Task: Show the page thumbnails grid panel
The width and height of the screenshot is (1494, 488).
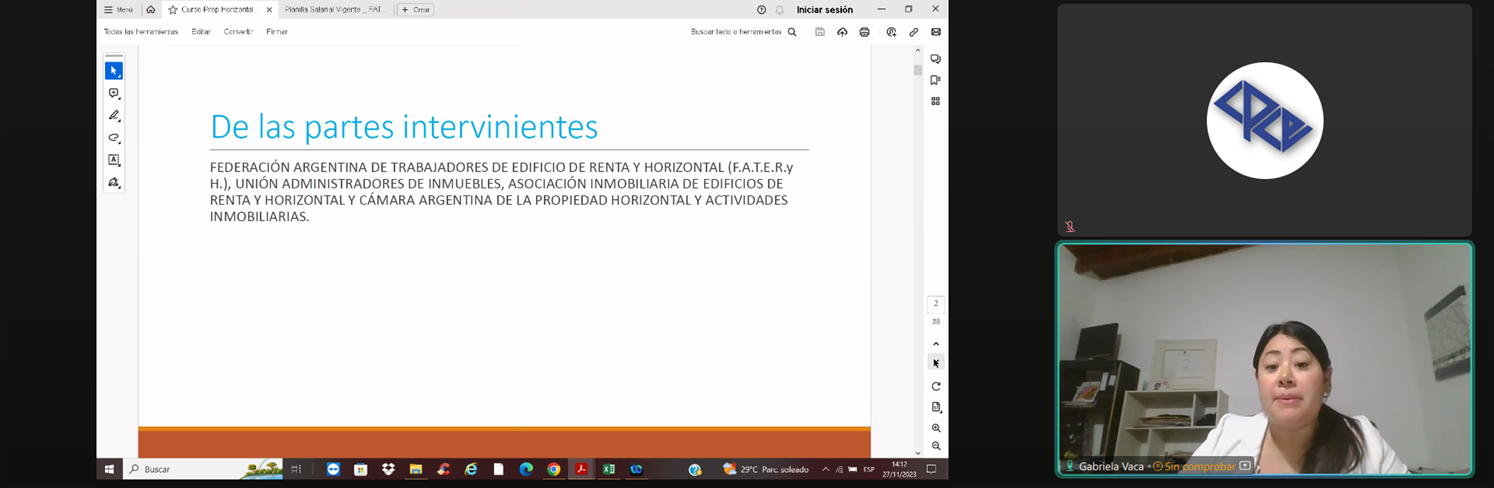Action: coord(935,101)
